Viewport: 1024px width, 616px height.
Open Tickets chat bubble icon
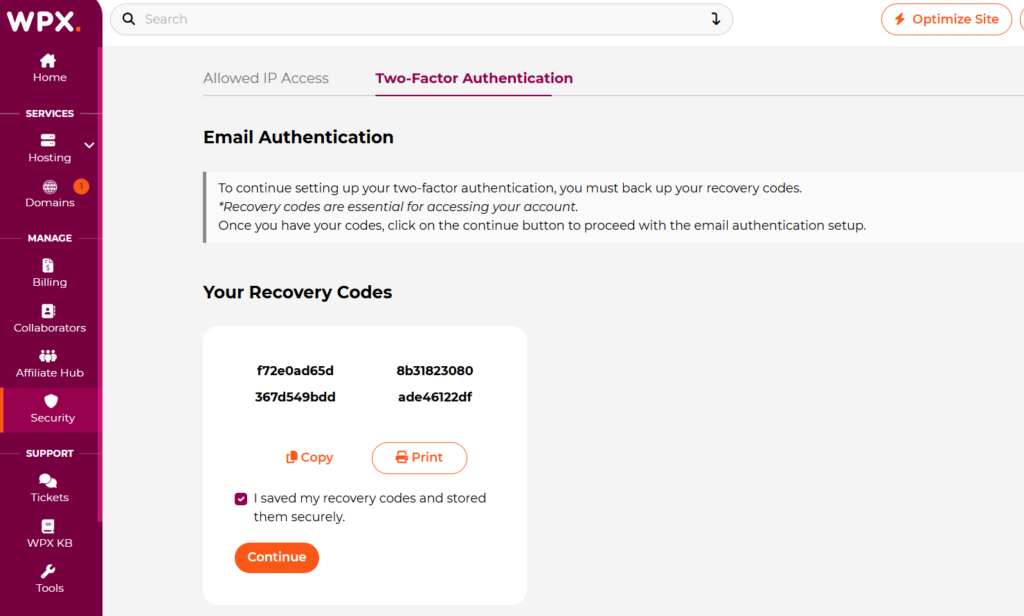click(48, 481)
